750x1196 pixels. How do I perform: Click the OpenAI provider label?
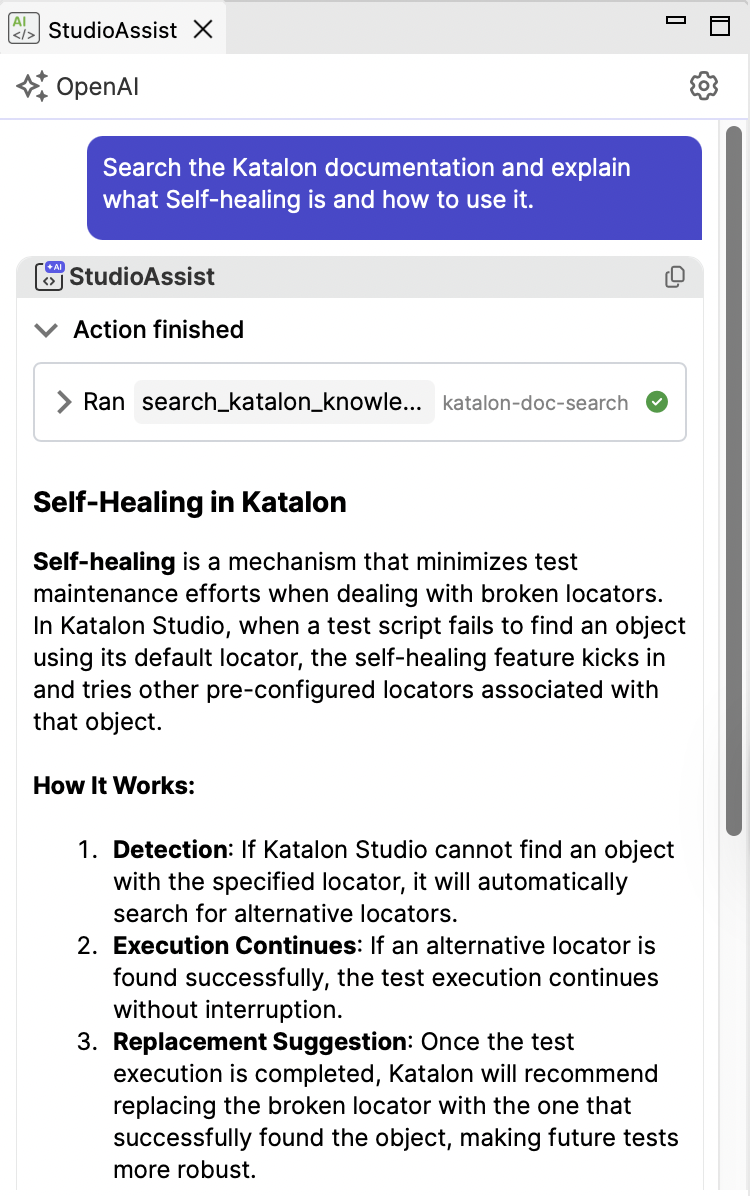(x=98, y=87)
